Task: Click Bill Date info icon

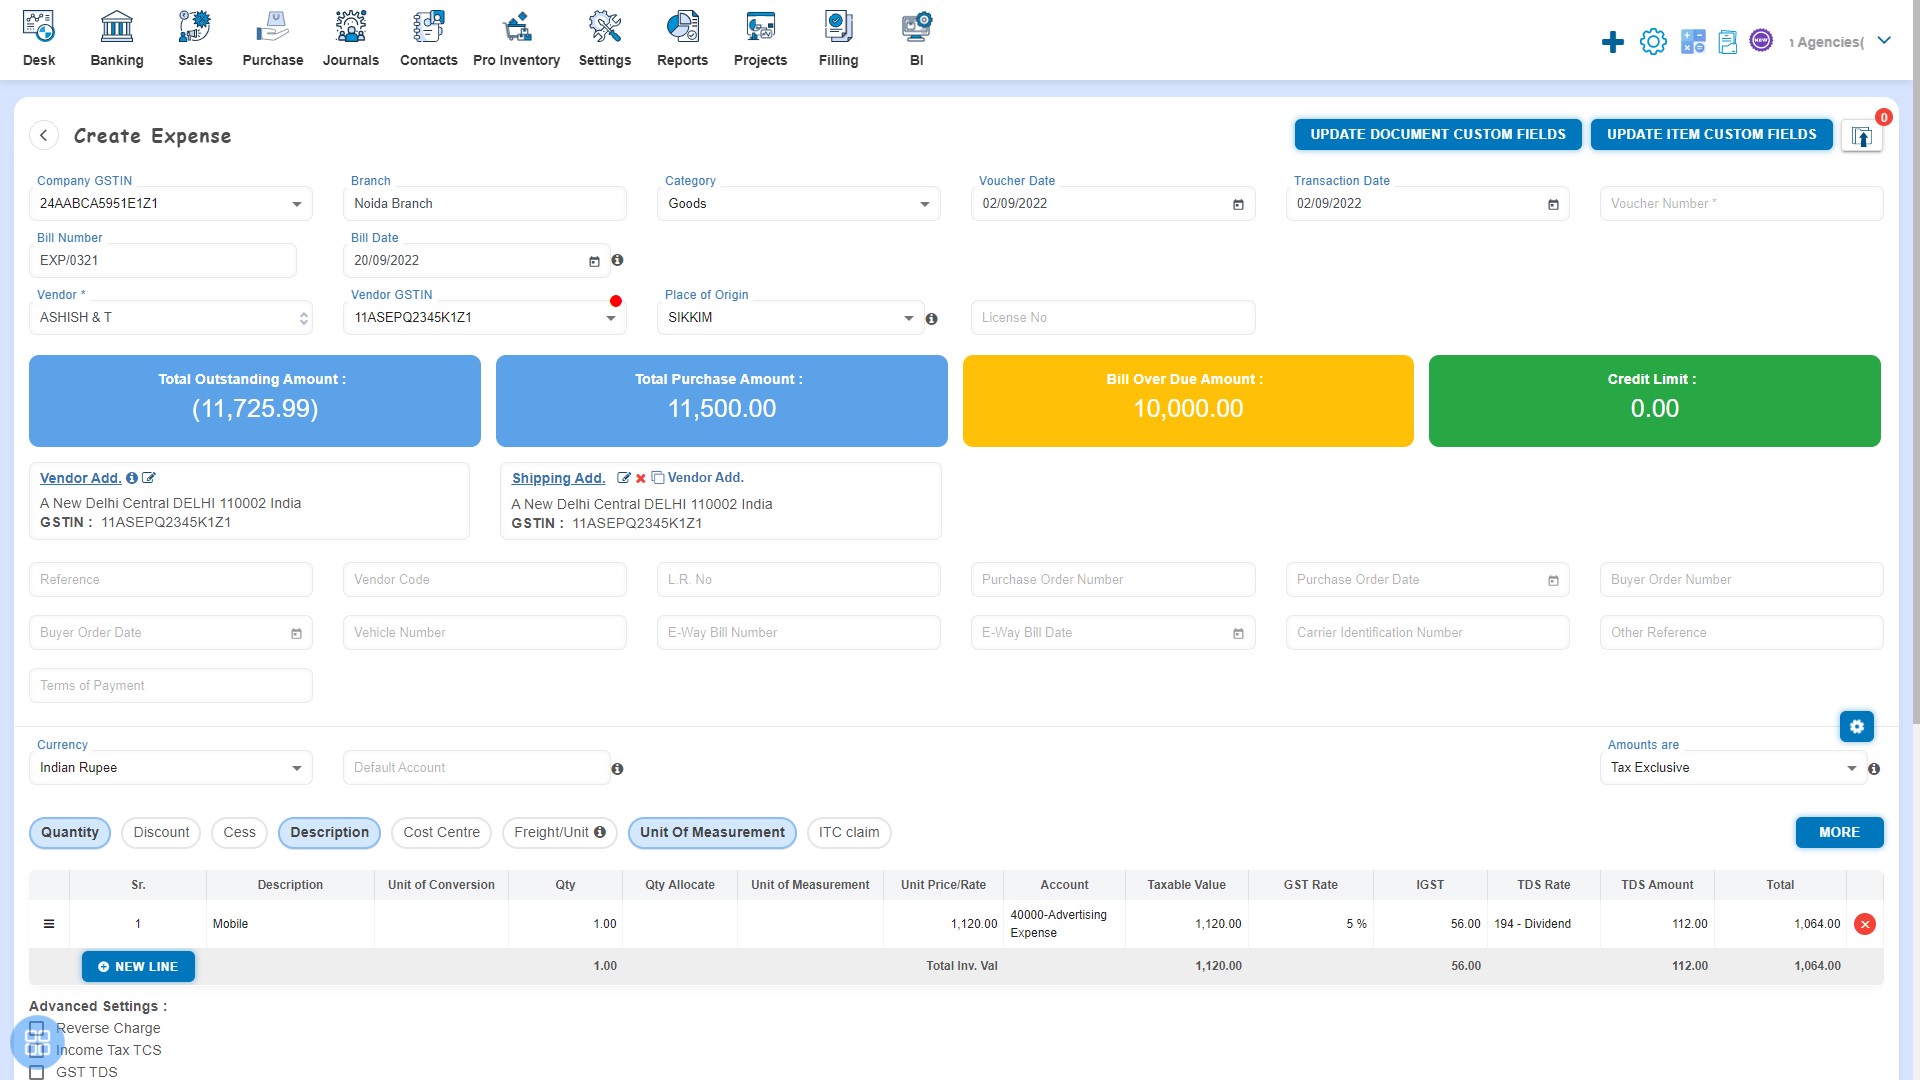Action: coord(617,260)
